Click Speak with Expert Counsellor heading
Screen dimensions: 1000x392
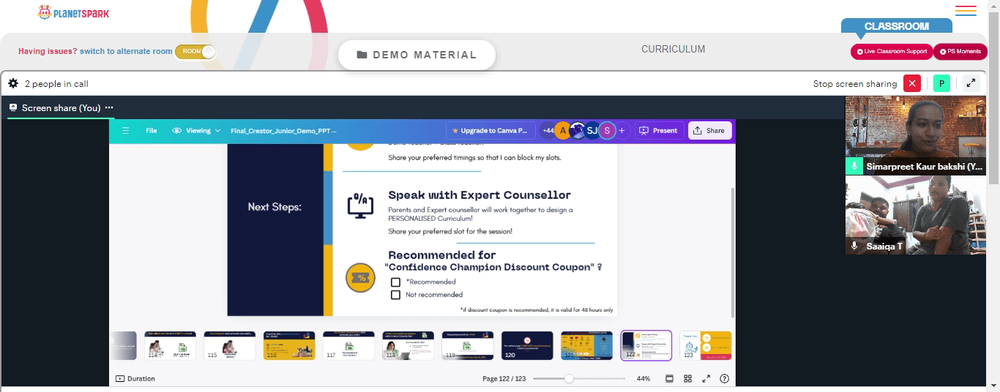point(480,194)
